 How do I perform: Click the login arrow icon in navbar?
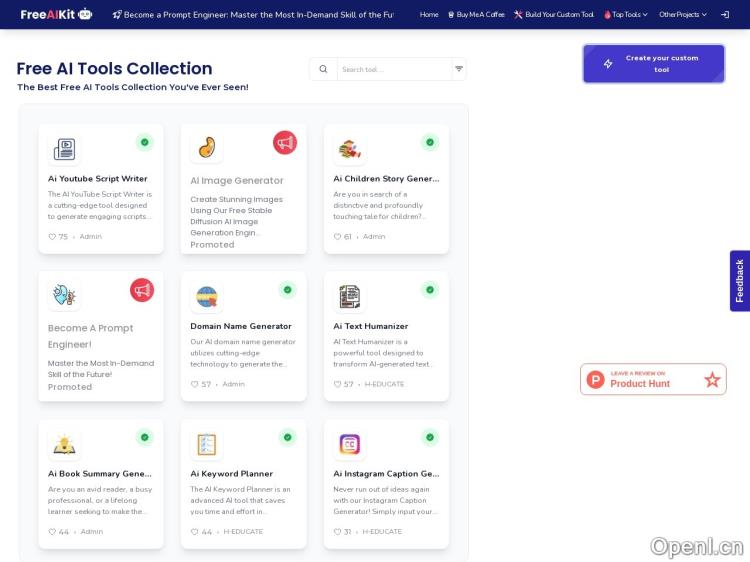[724, 15]
